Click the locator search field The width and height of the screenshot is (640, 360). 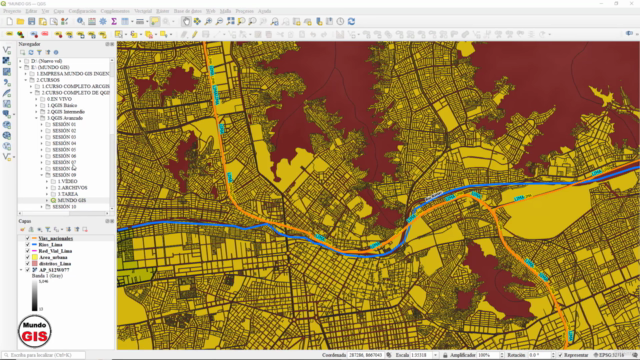[x=43, y=355]
